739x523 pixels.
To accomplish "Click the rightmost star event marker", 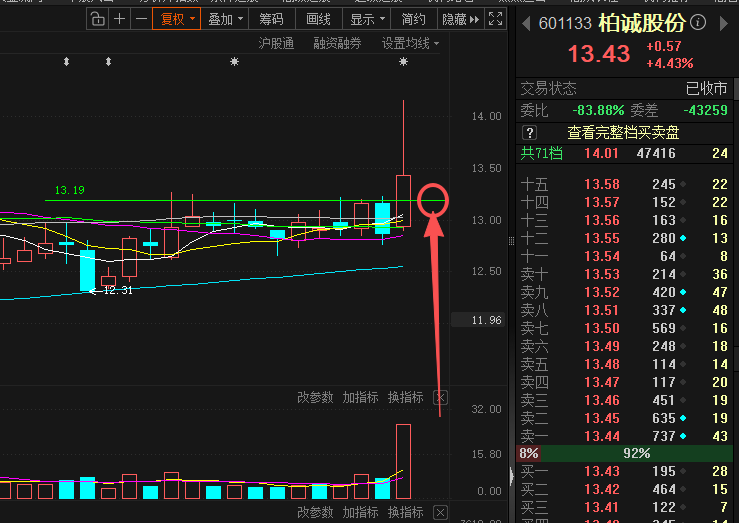I will [403, 62].
